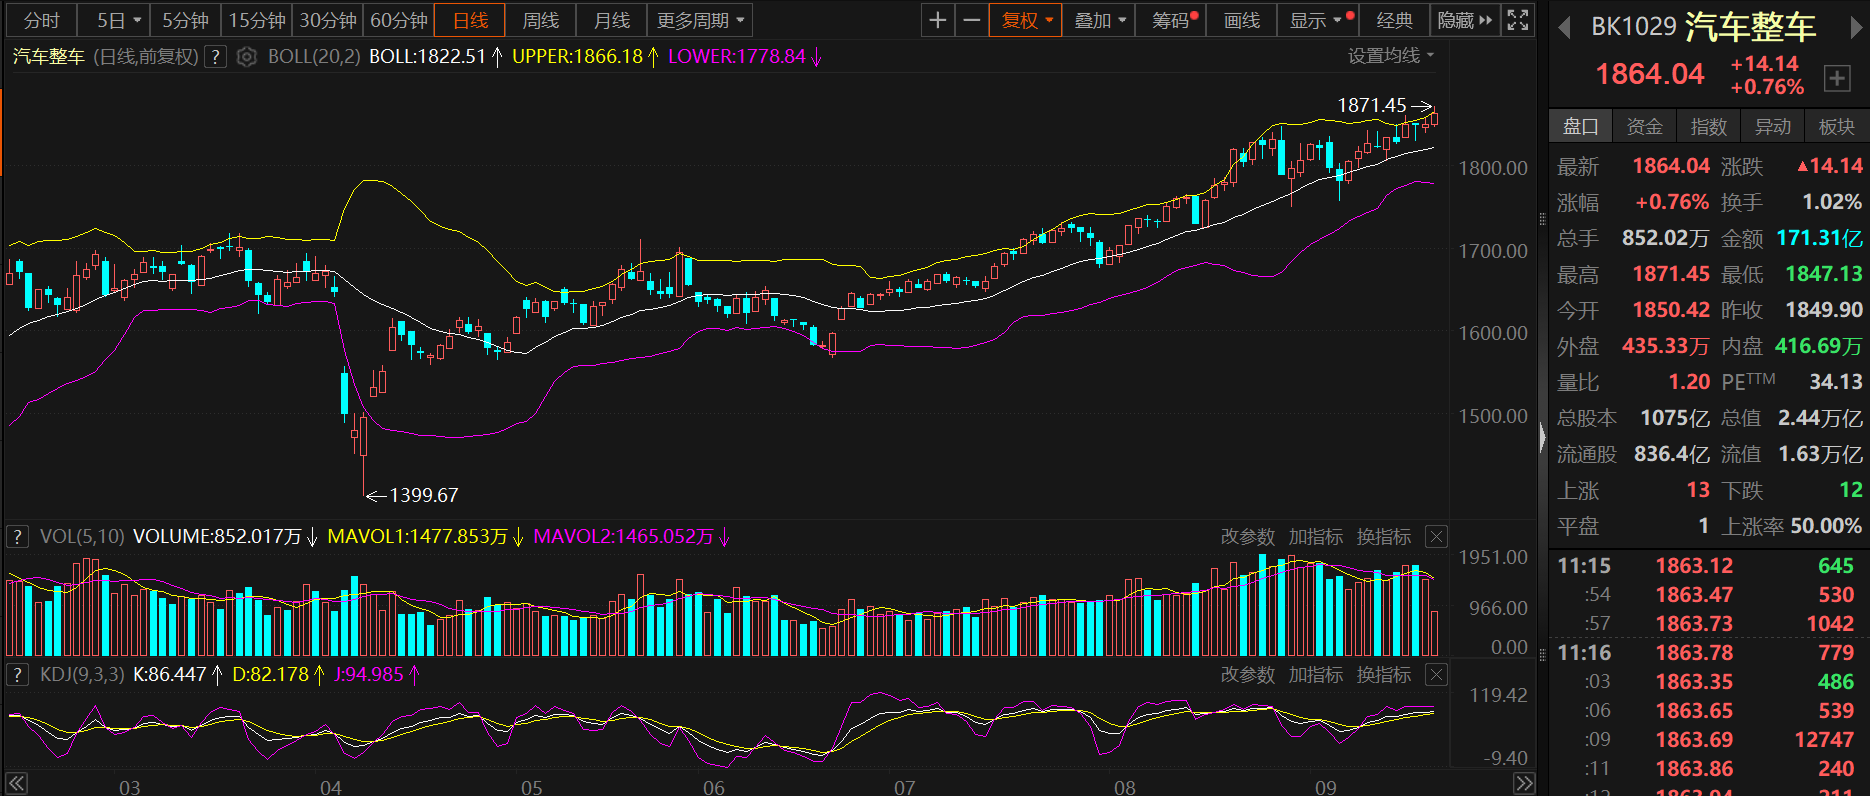Hide the side panel with 隐藏 button
Image resolution: width=1870 pixels, height=796 pixels.
[1464, 20]
